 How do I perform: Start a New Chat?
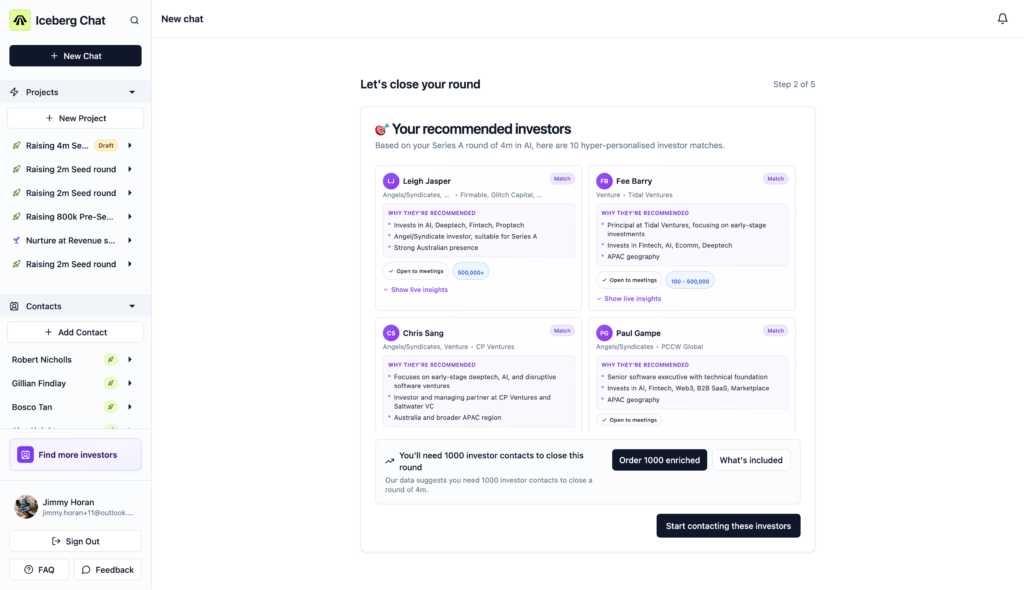[75, 56]
